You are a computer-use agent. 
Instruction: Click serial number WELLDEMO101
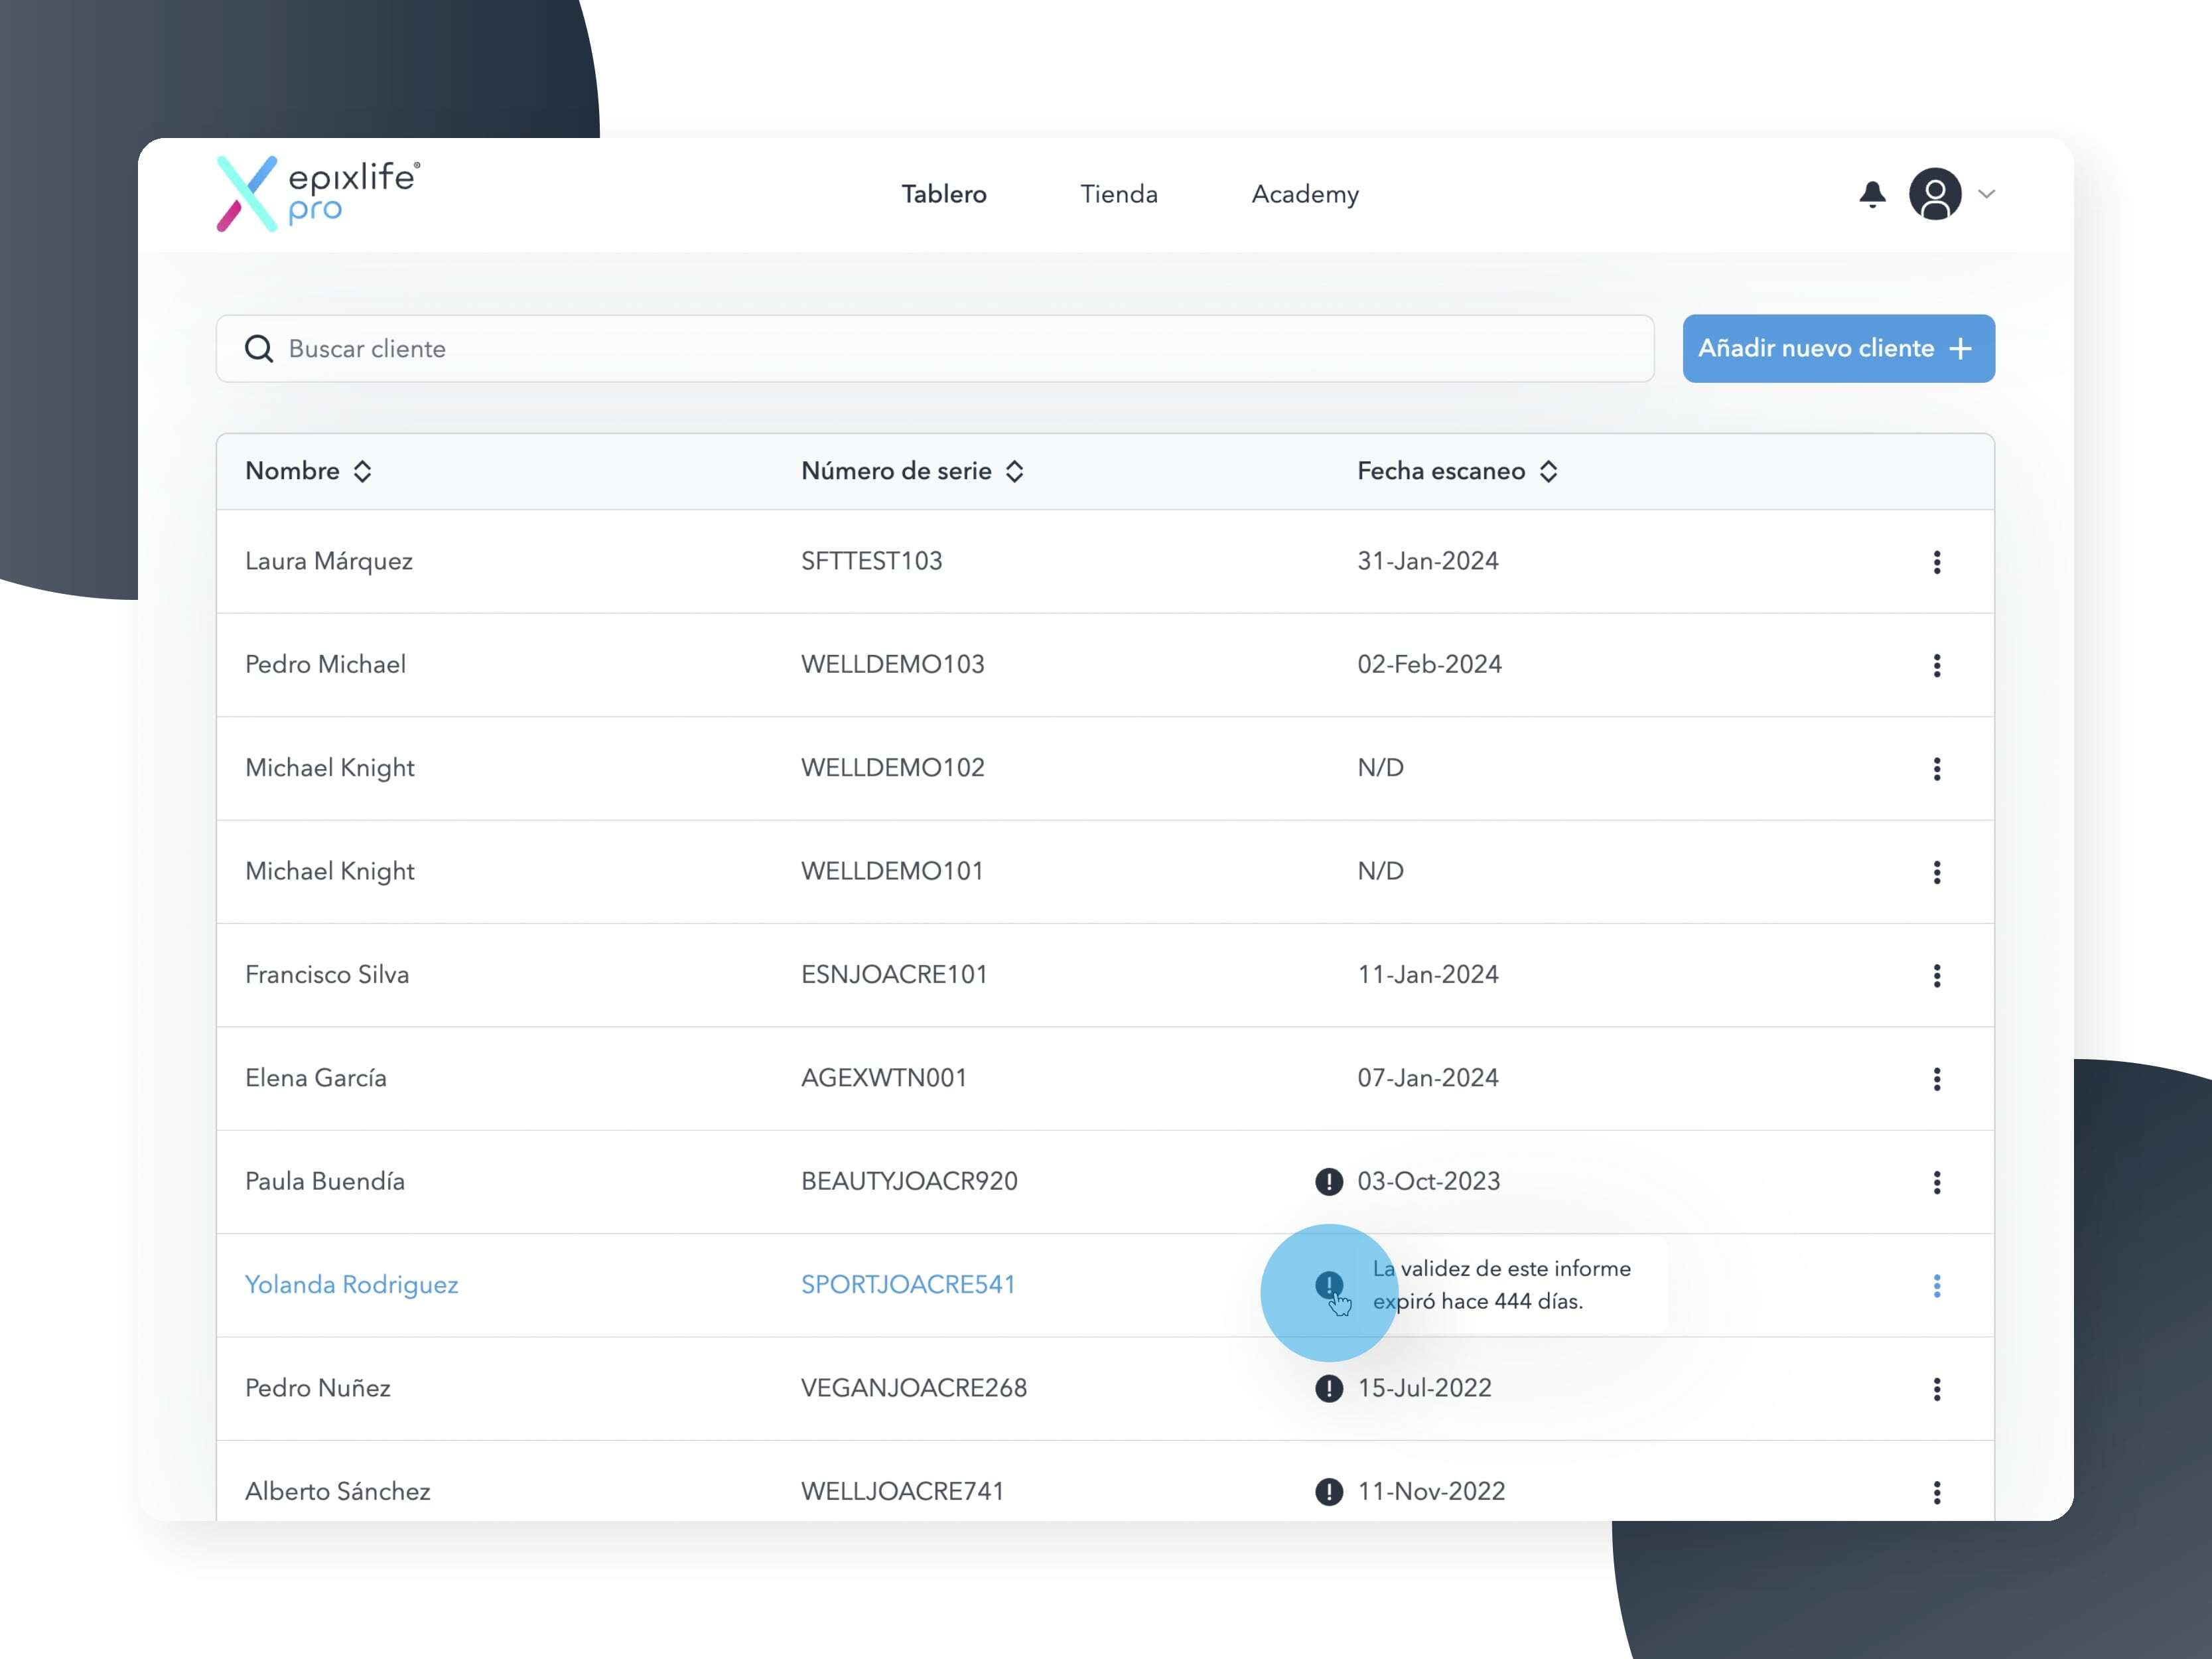coord(893,871)
